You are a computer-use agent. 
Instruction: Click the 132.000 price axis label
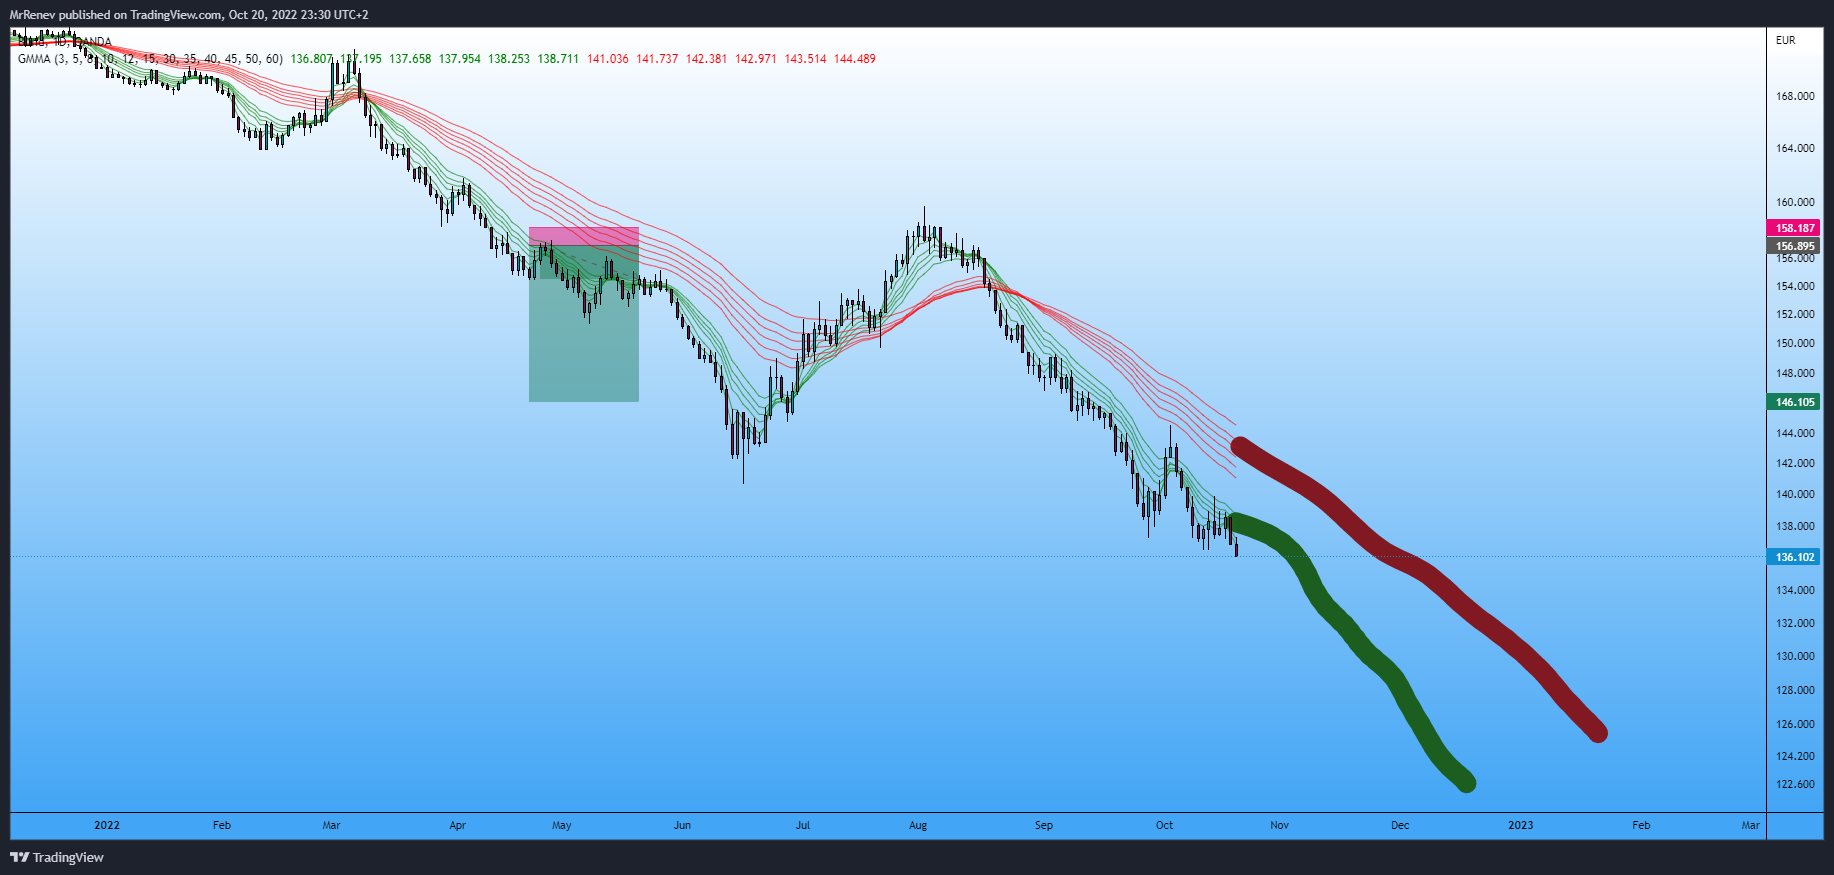[1795, 623]
